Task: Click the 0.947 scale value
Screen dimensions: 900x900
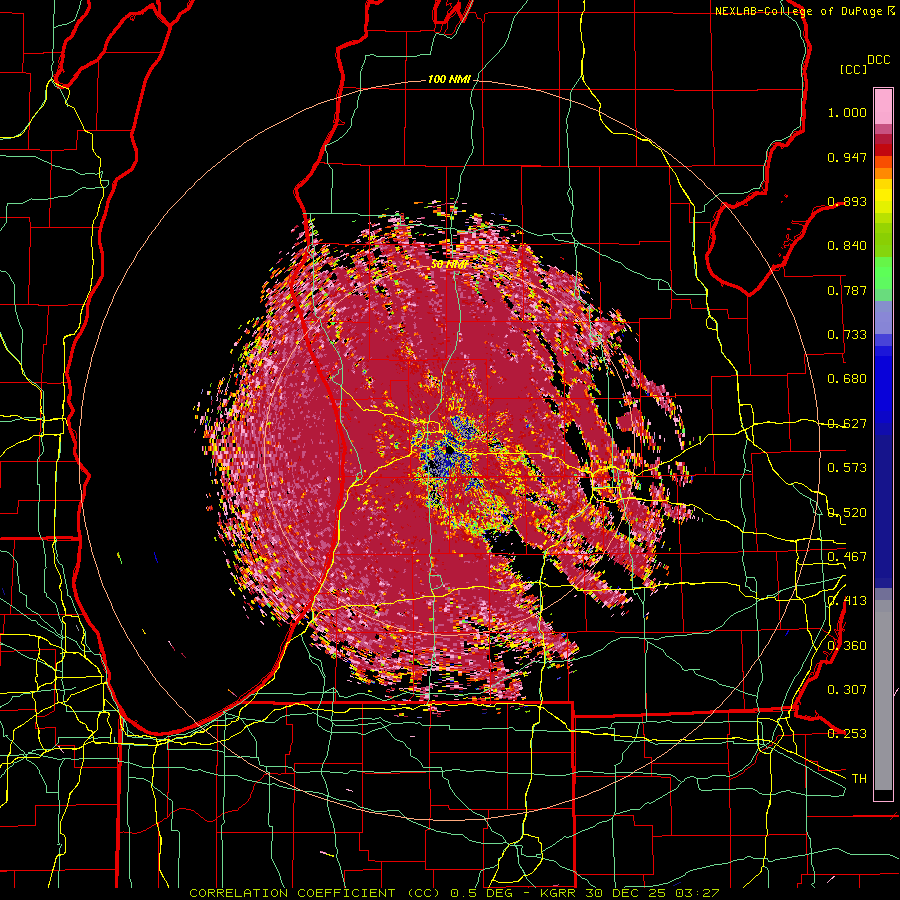Action: (x=847, y=157)
